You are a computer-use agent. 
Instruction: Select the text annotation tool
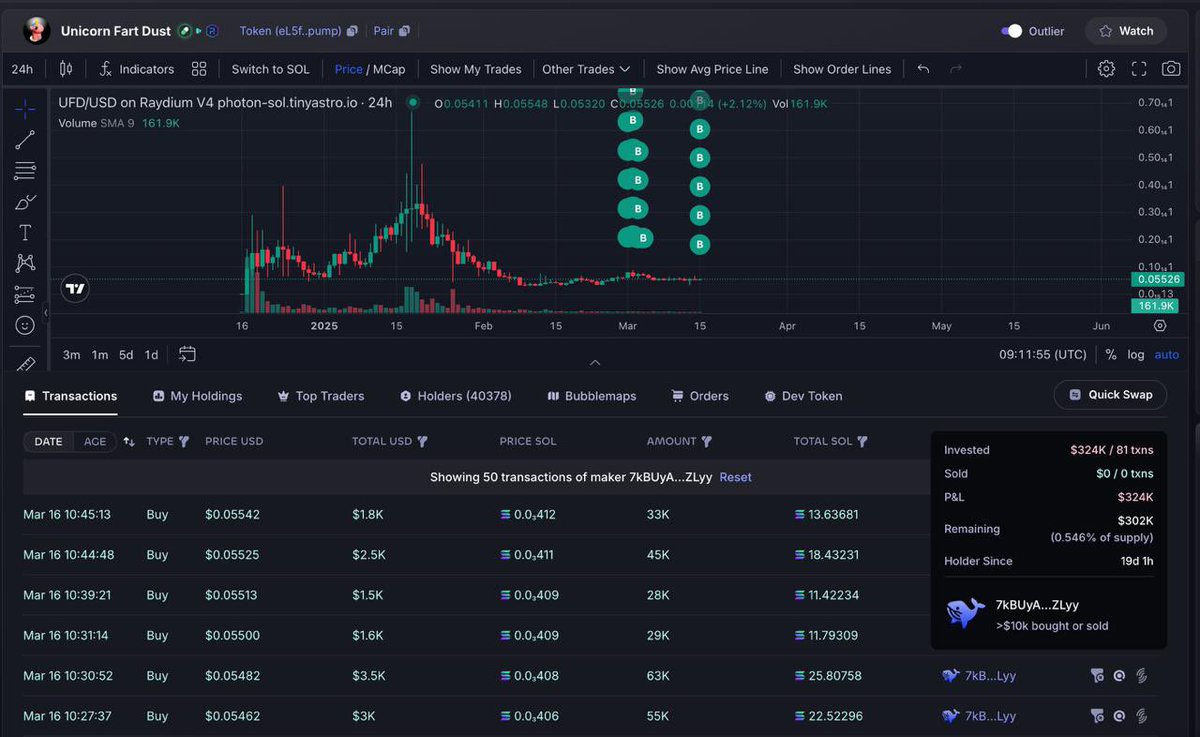(x=25, y=232)
